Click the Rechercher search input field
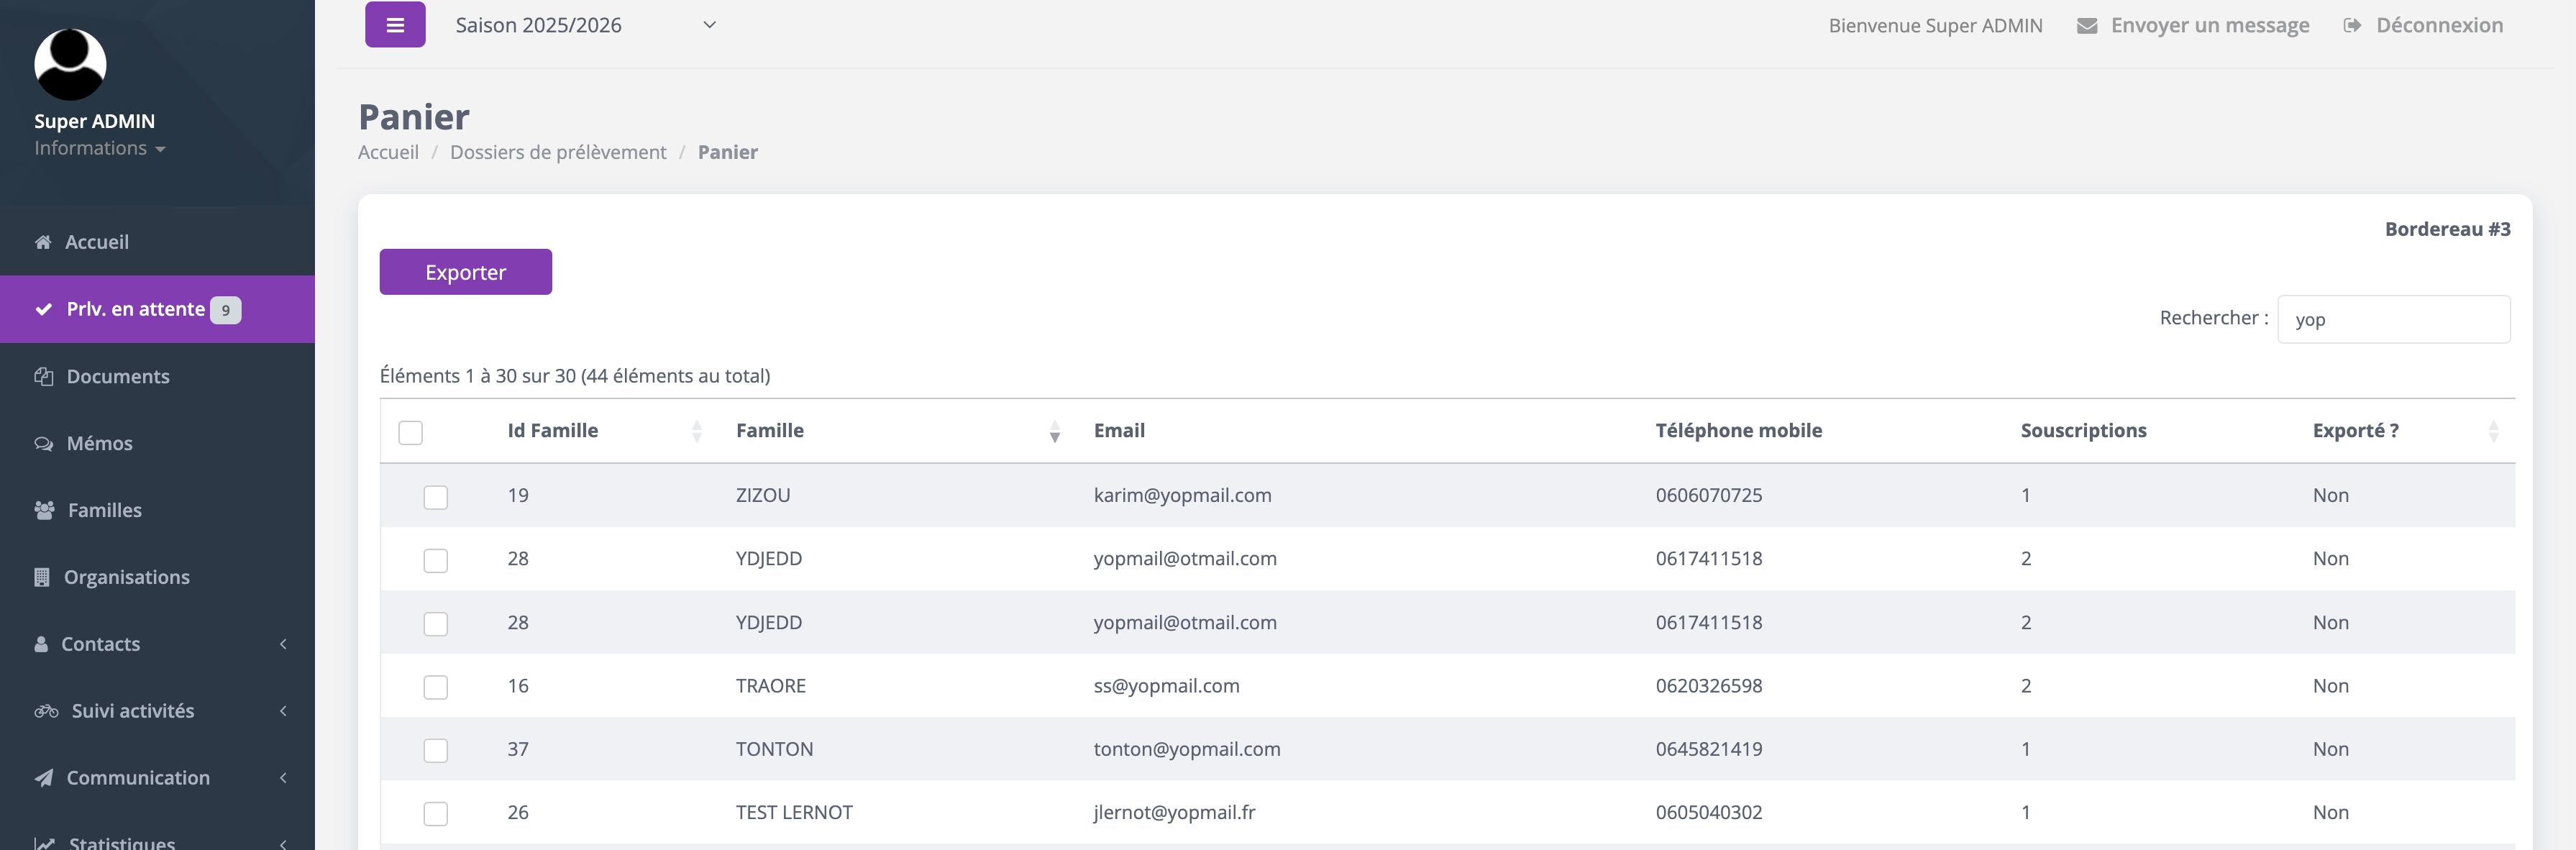The image size is (2576, 850). [2392, 319]
